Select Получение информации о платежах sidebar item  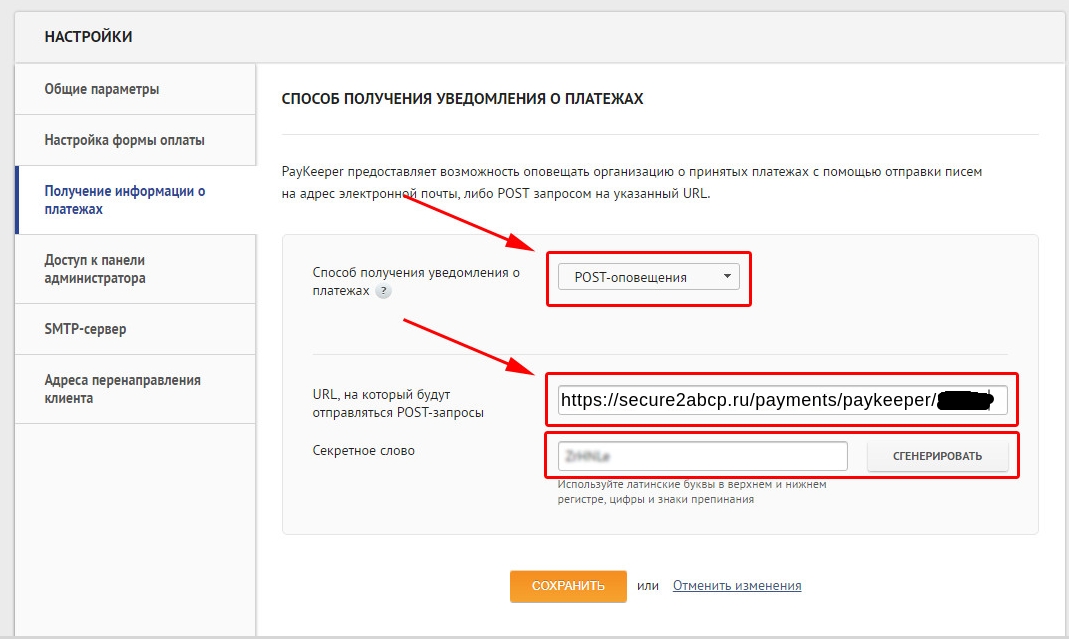(124, 200)
